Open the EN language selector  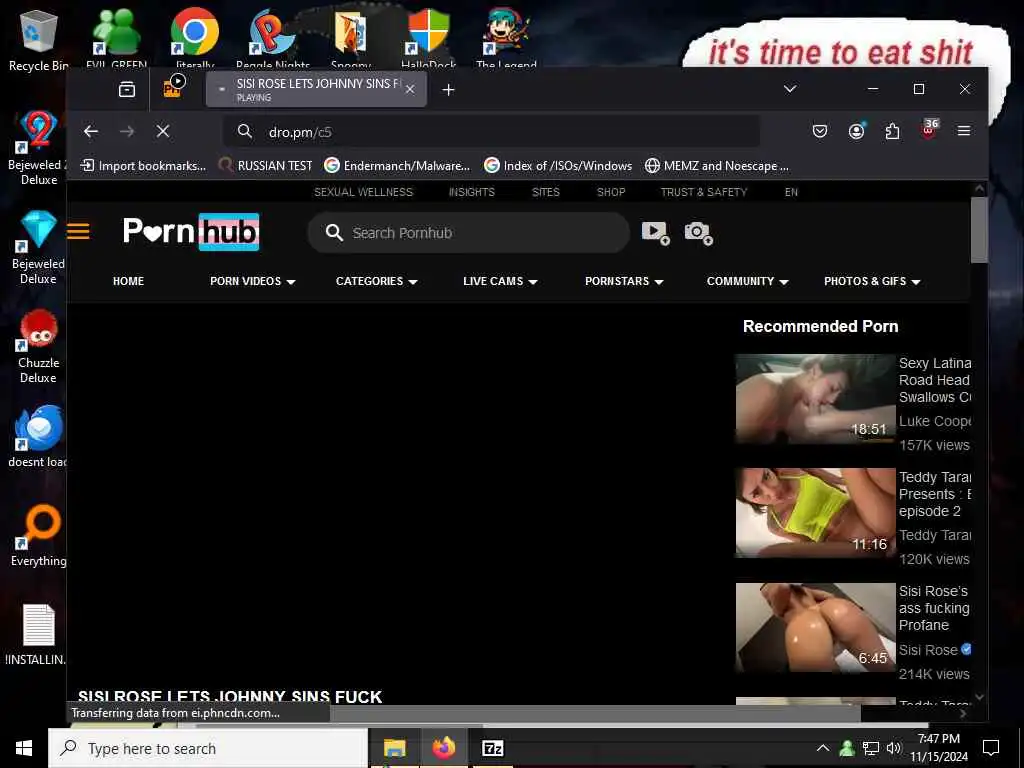(791, 192)
